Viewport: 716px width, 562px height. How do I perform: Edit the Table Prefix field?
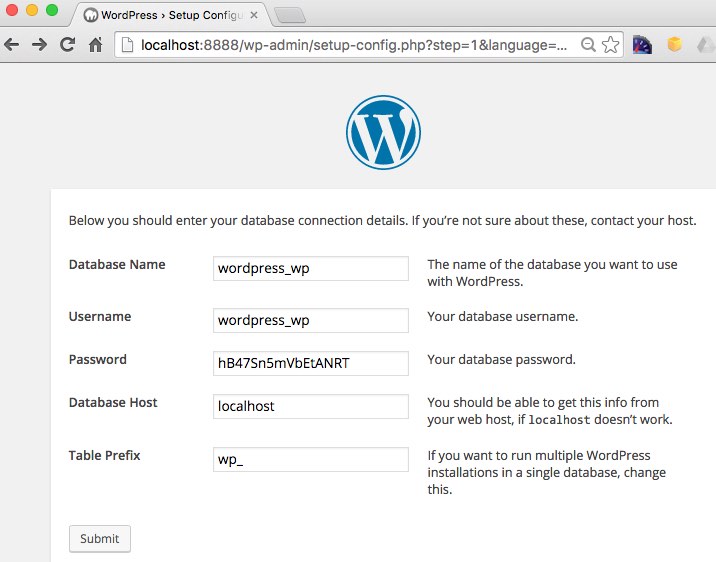click(x=310, y=459)
